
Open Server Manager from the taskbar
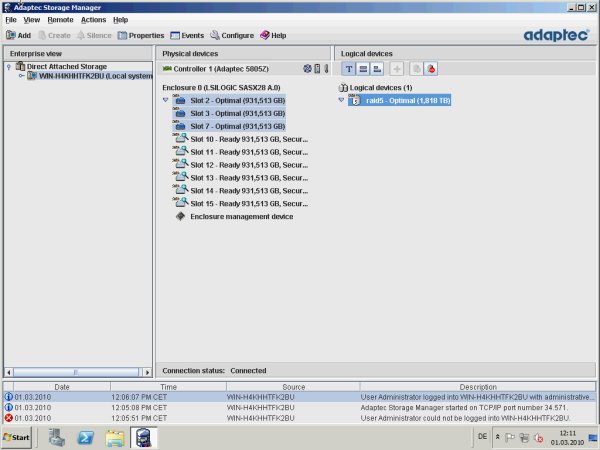[57, 437]
